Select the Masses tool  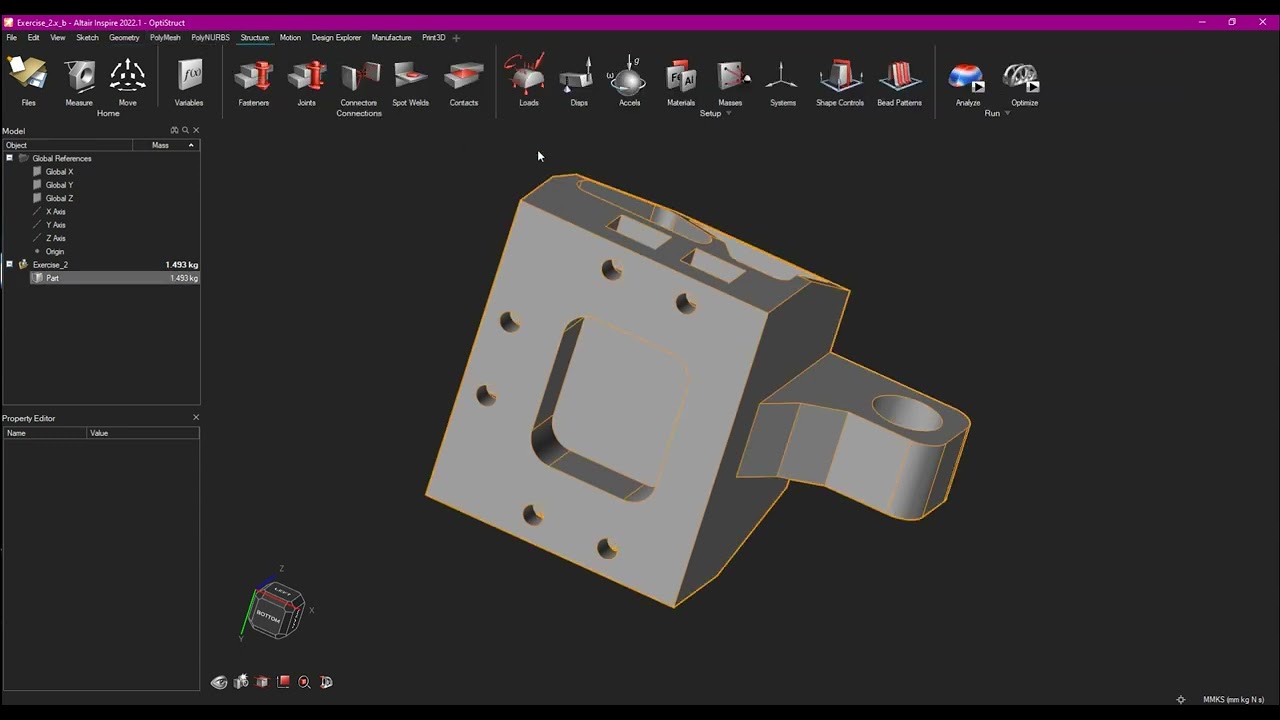[x=731, y=82]
